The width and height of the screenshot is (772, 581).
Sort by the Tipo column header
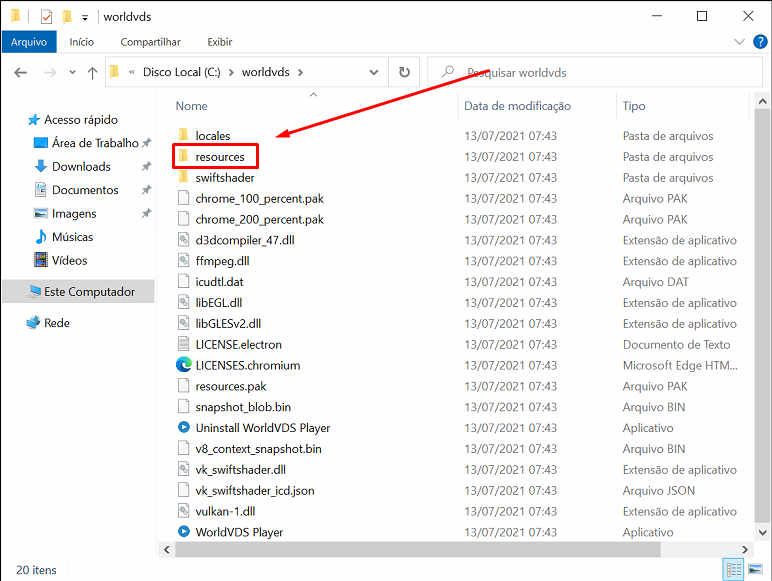click(634, 106)
